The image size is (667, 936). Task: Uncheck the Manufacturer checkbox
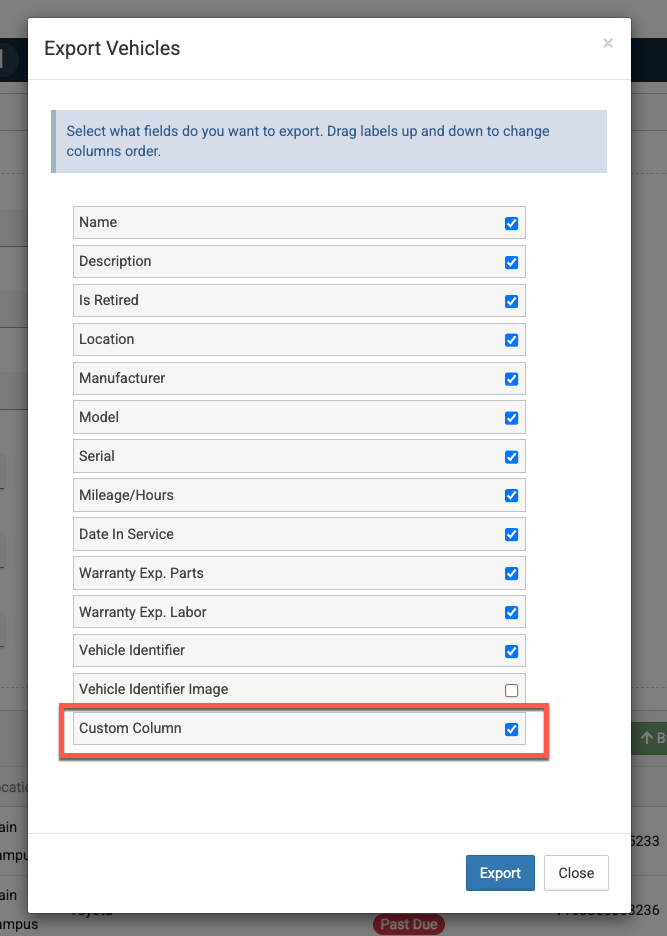511,379
